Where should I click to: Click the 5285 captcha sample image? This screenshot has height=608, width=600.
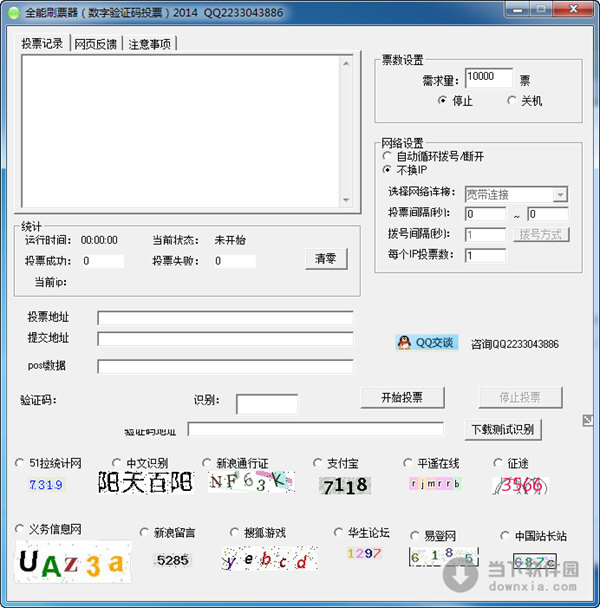pos(173,560)
